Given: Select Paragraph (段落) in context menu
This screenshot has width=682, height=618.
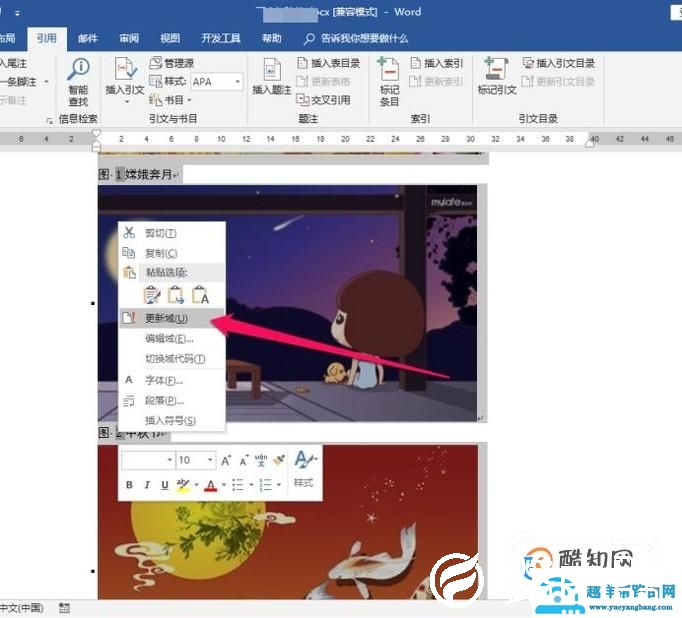Looking at the screenshot, I should 172,401.
